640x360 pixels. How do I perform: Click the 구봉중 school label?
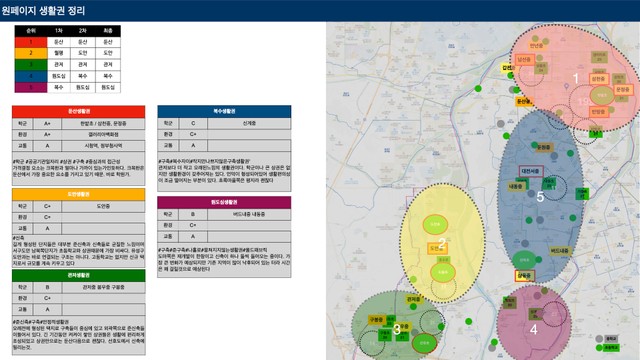pyautogui.click(x=376, y=320)
